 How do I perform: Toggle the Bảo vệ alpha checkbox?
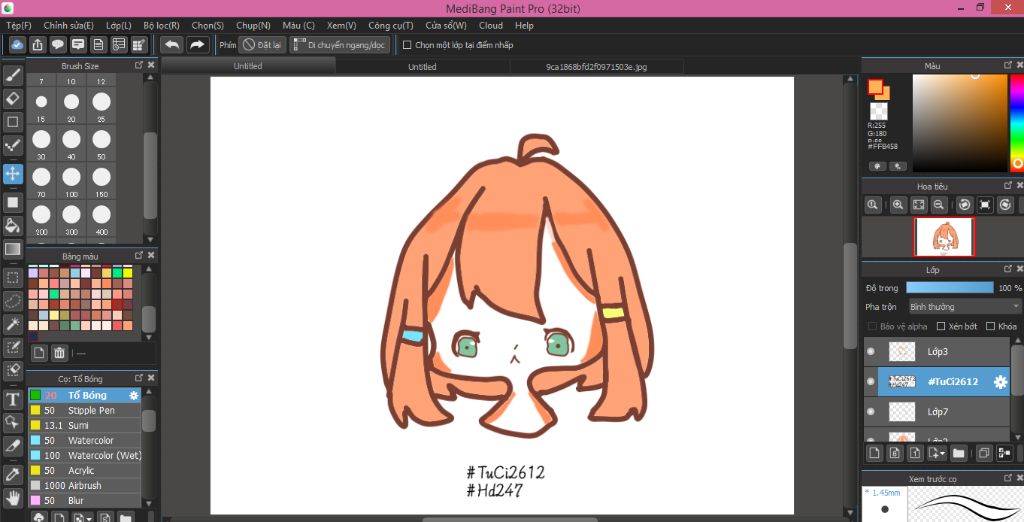[x=872, y=326]
